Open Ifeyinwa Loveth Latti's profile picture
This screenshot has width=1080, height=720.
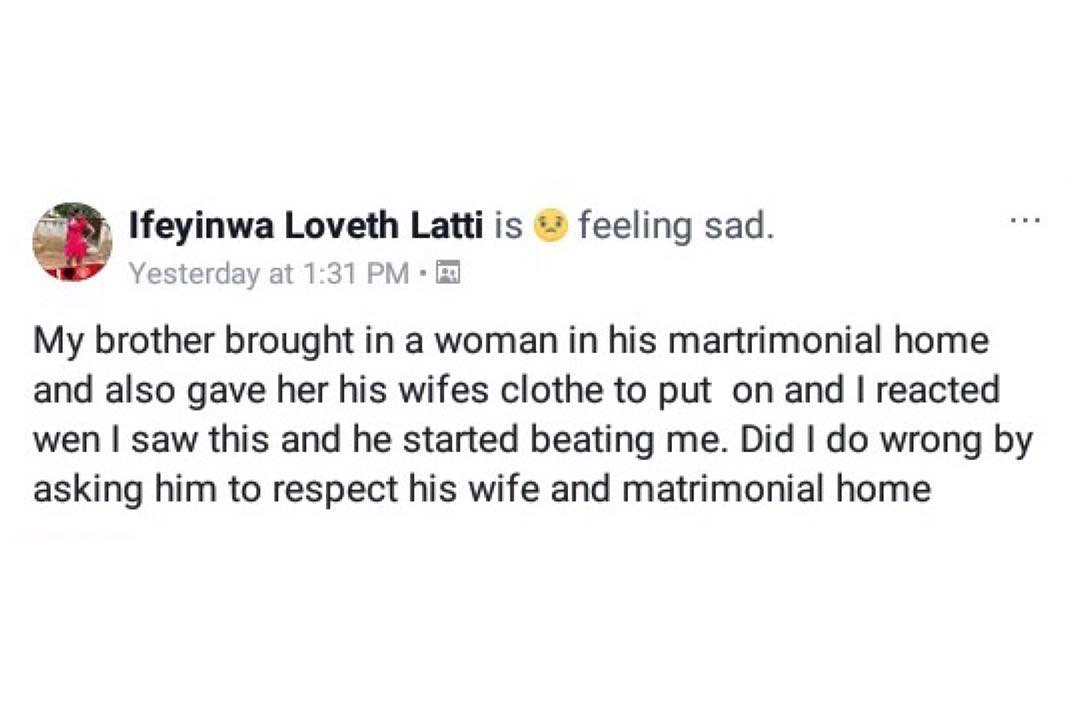pos(72,241)
